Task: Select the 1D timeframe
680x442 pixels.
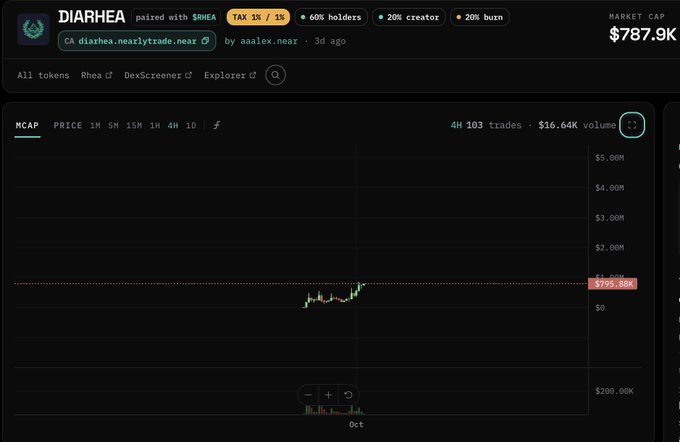Action: tap(191, 125)
